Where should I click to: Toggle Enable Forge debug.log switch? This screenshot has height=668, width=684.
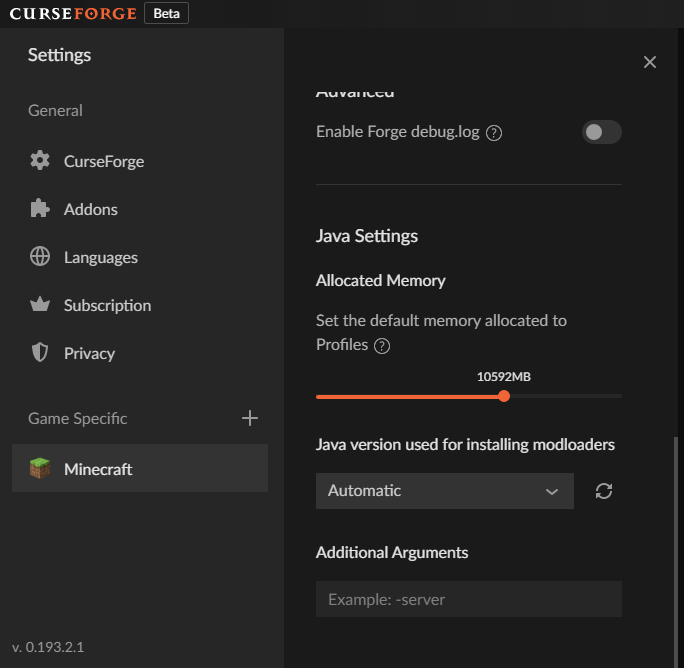pyautogui.click(x=602, y=132)
